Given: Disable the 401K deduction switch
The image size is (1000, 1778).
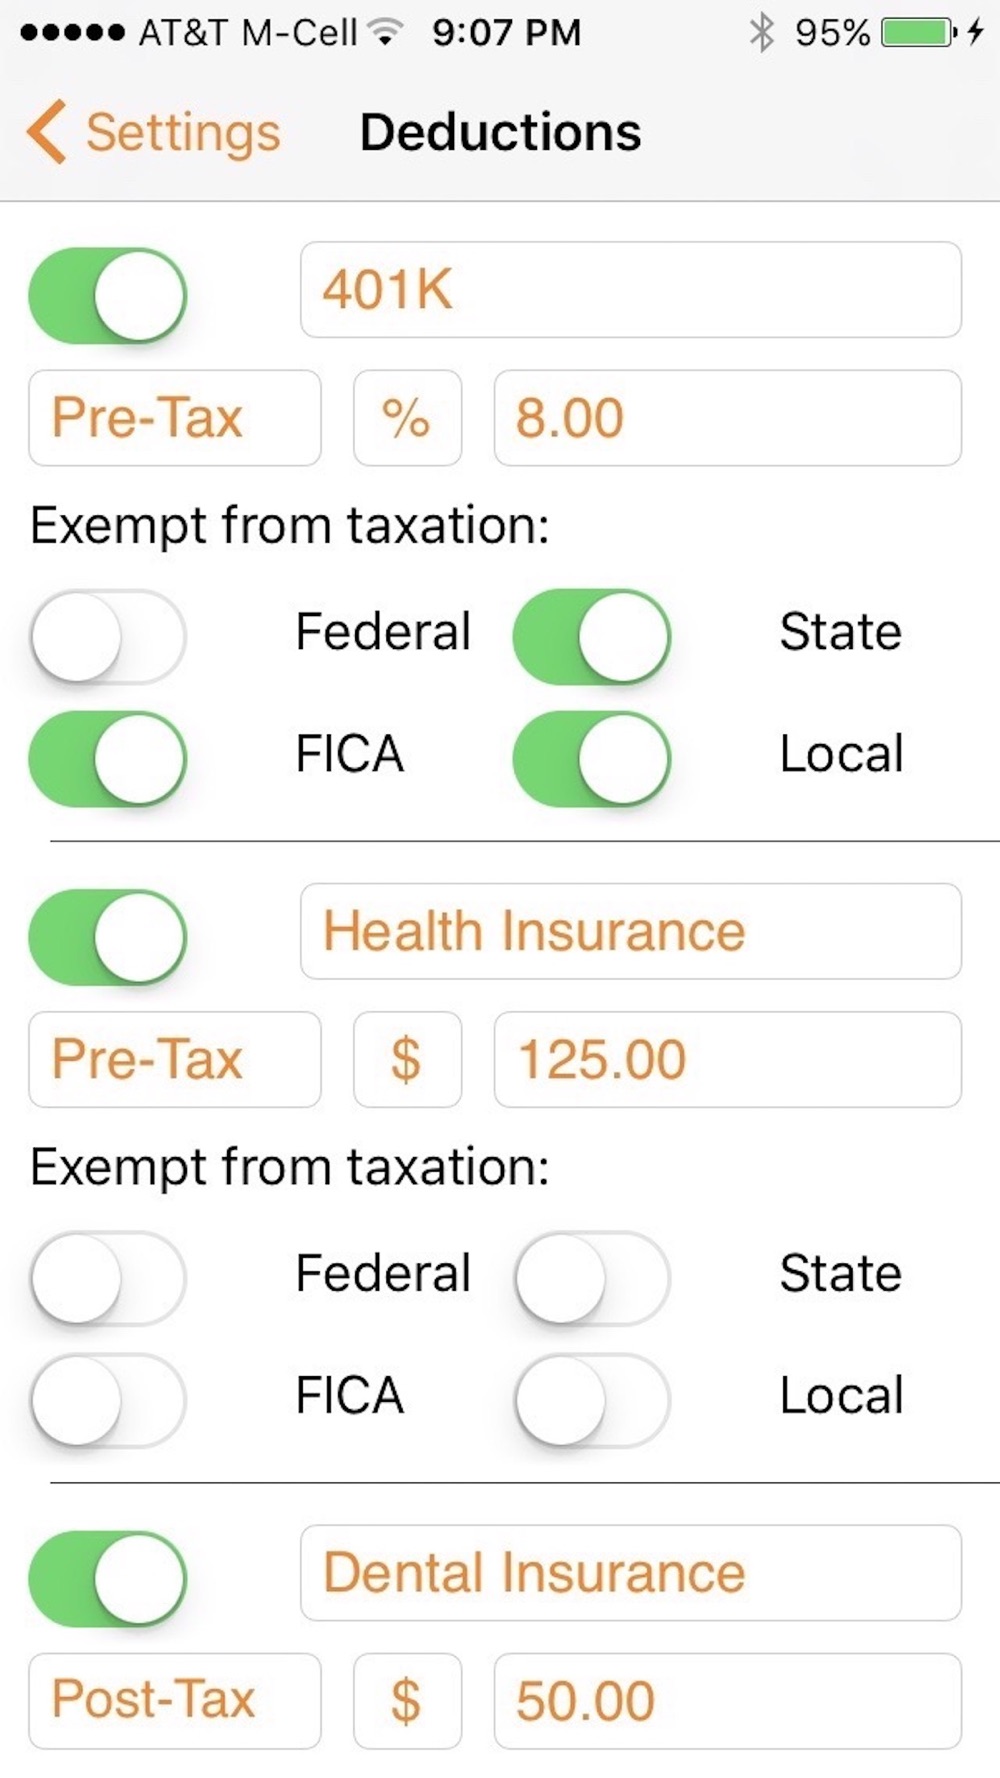Looking at the screenshot, I should (107, 296).
